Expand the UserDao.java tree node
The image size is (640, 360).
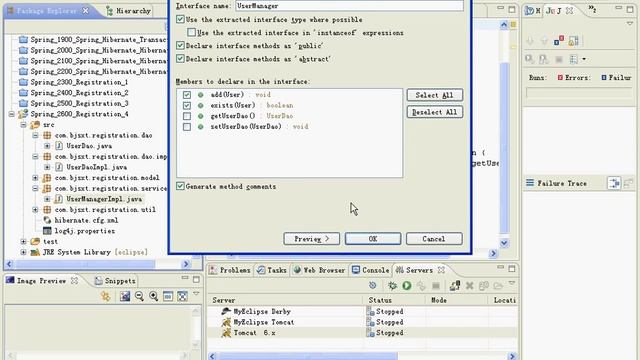click(47, 146)
